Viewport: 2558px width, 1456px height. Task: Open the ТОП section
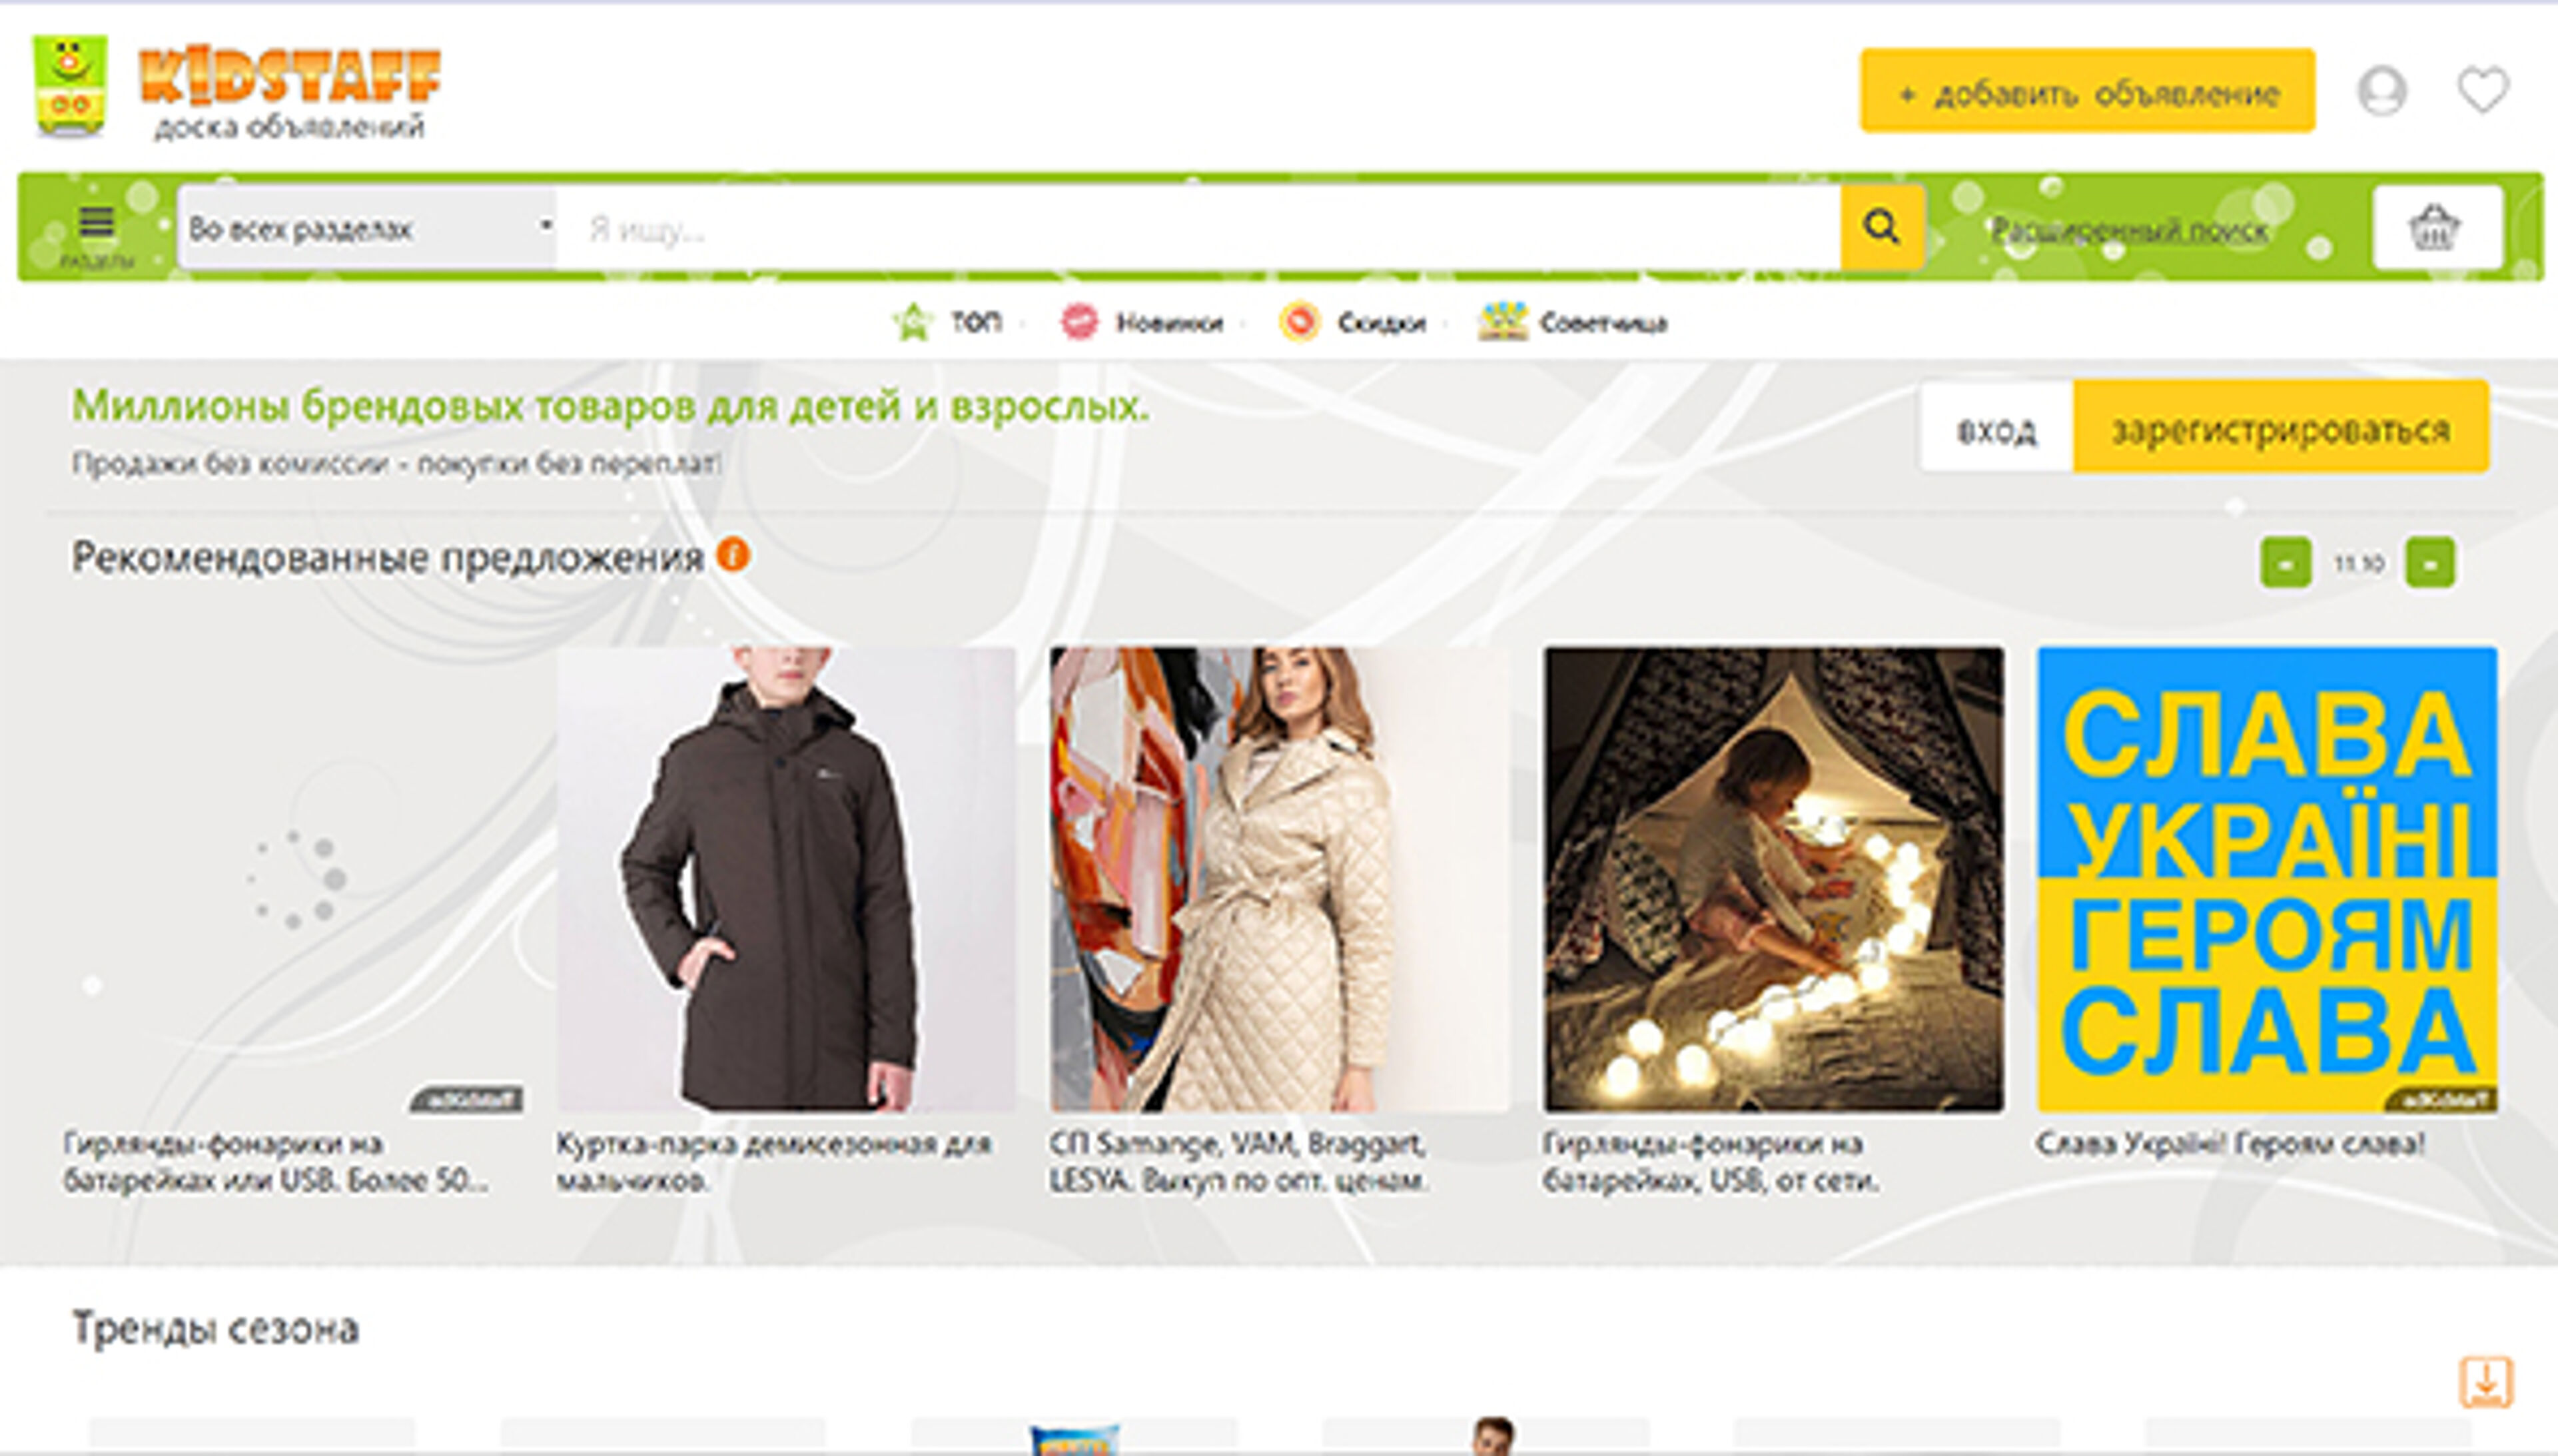[x=948, y=323]
